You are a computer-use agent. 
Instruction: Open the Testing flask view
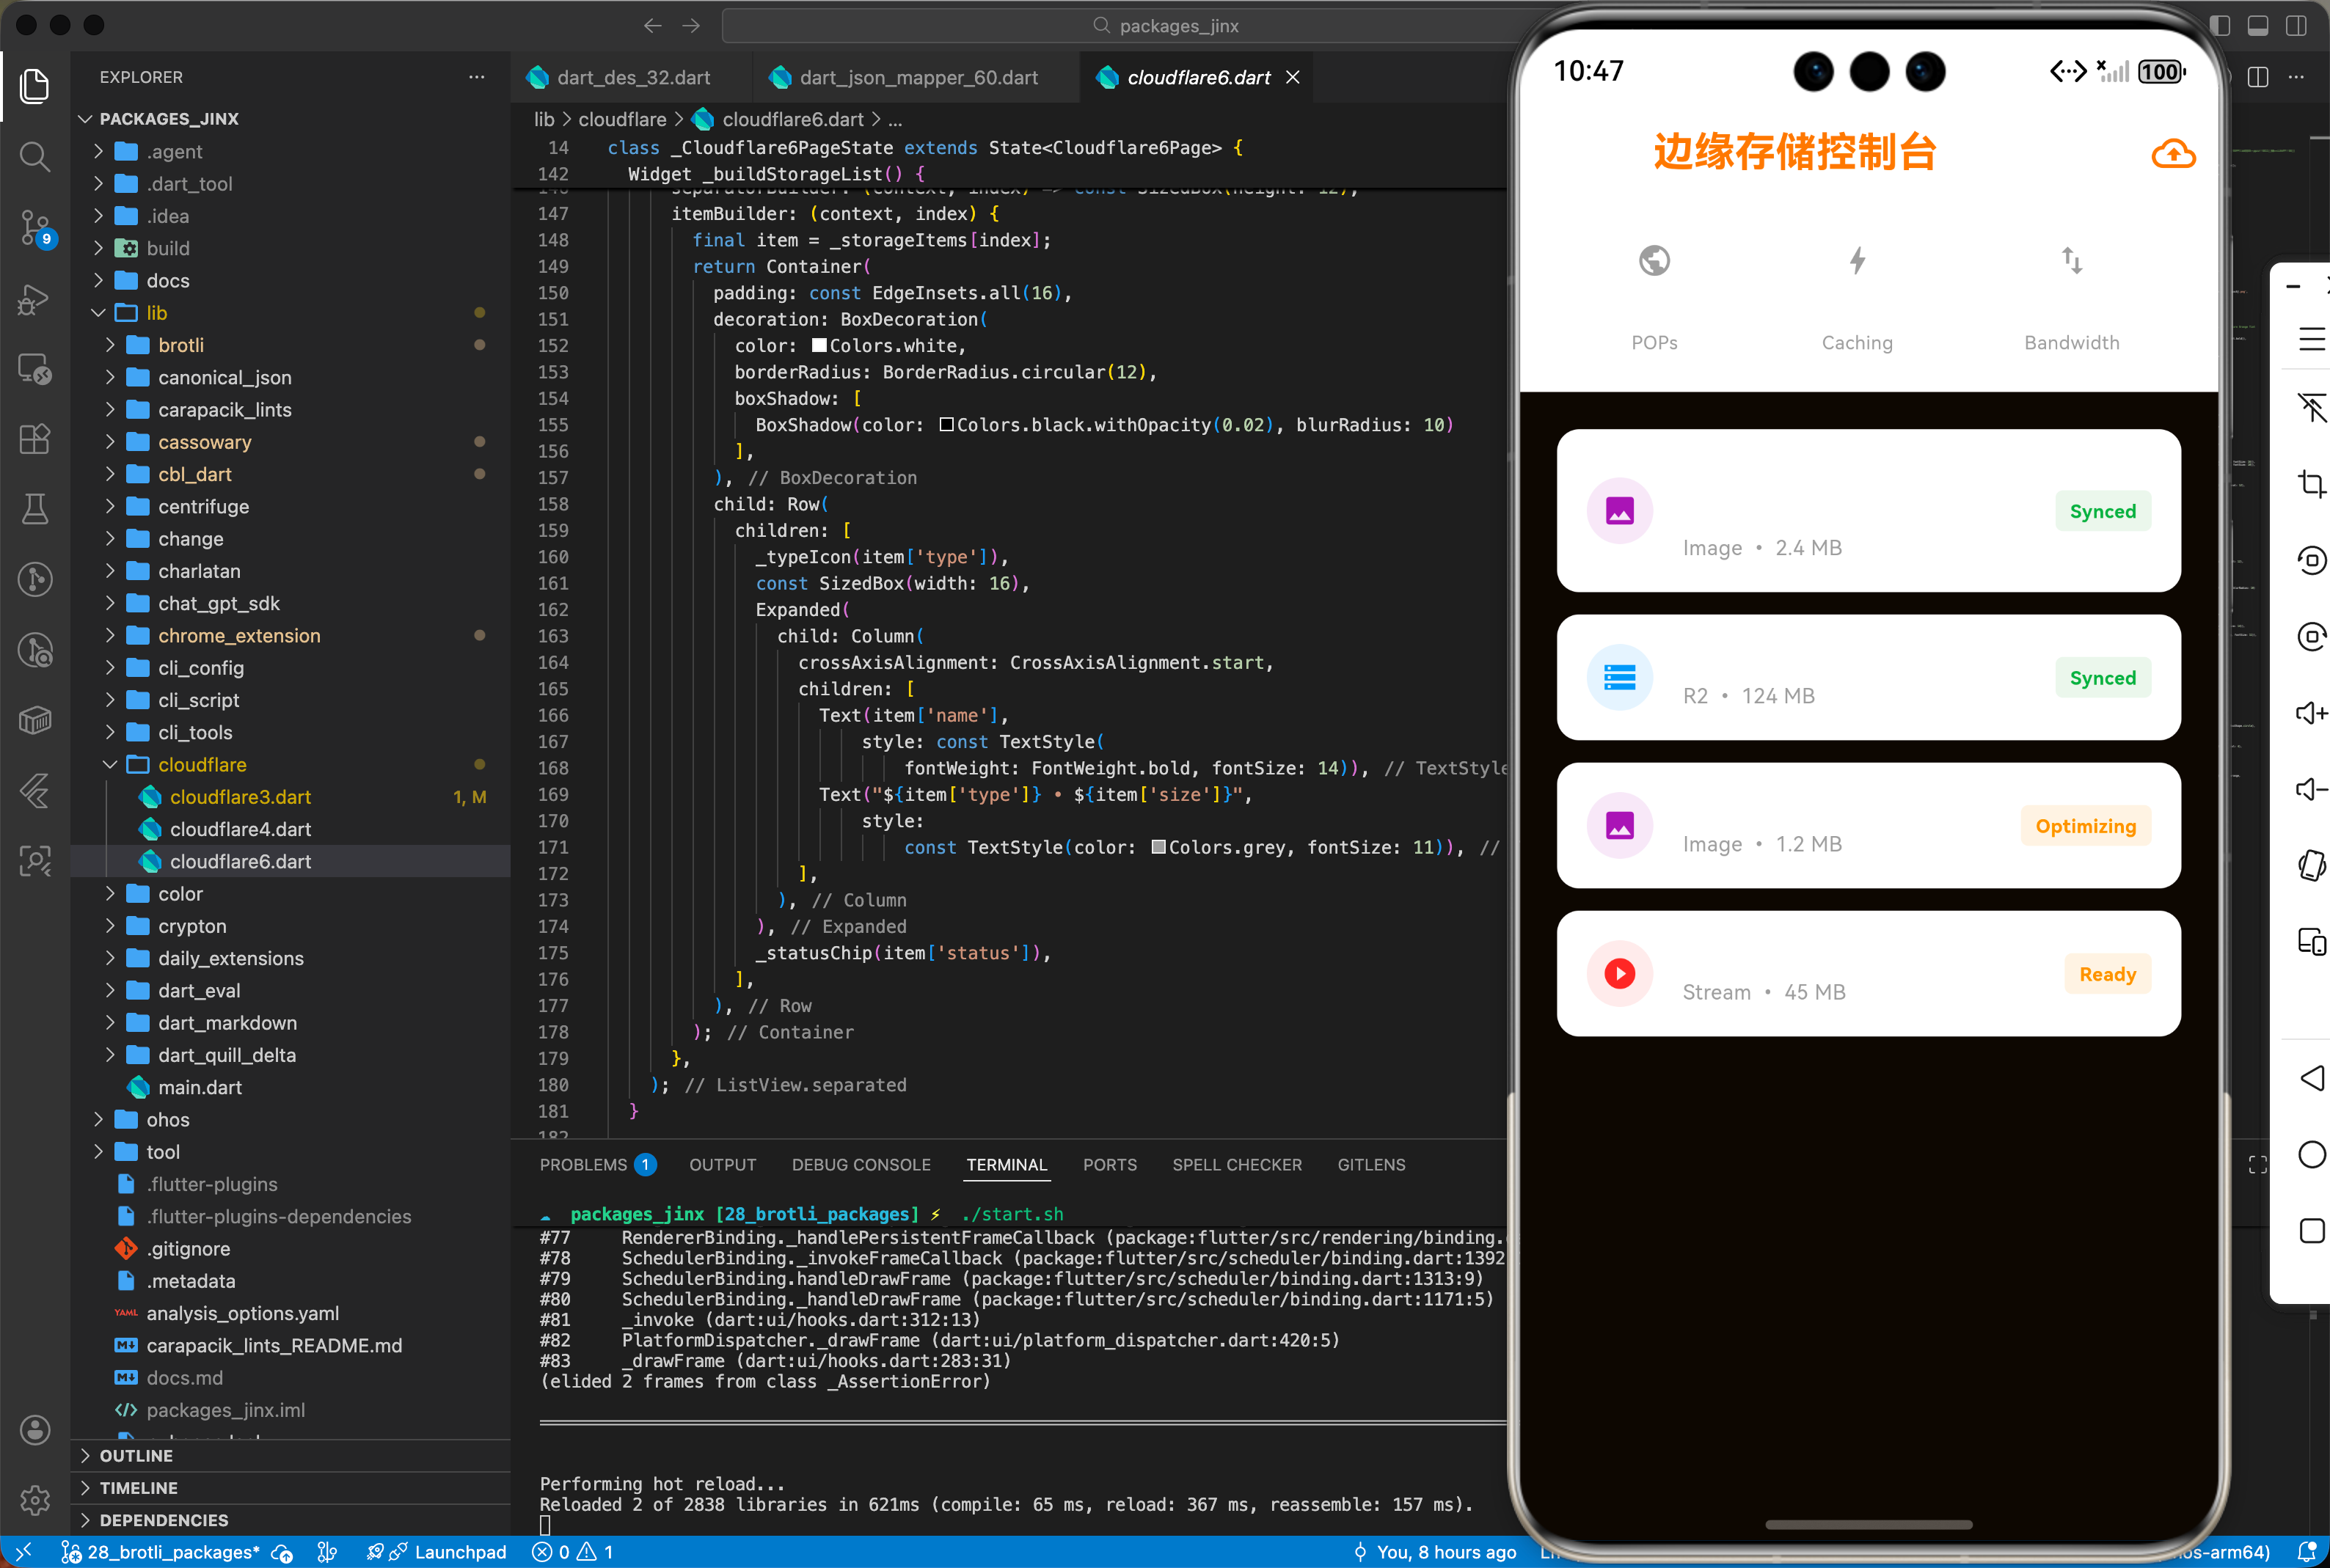pyautogui.click(x=35, y=509)
